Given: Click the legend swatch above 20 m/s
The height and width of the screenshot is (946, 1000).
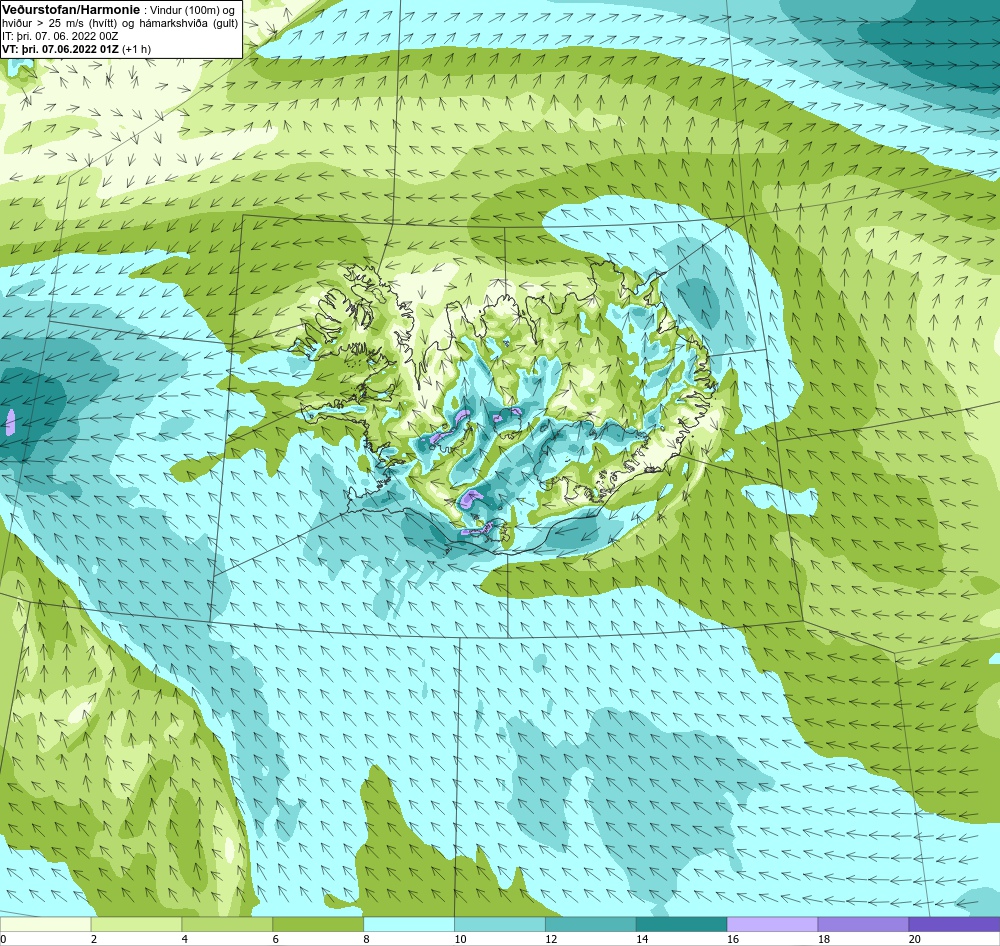Looking at the screenshot, I should point(954,924).
